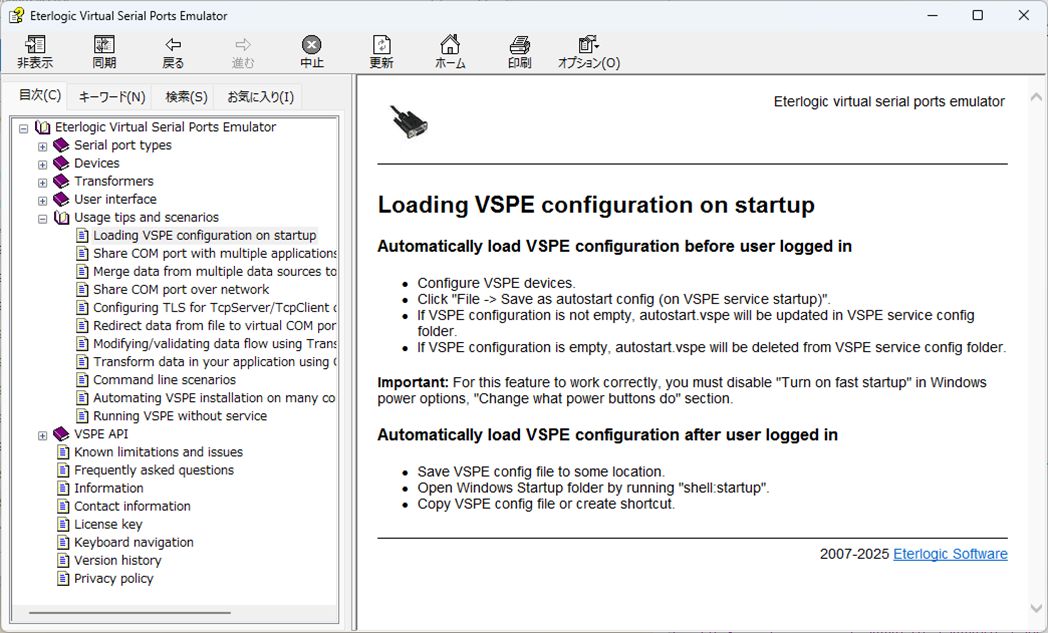Collapse the Usage tips and scenarios node
Viewport: 1048px width, 633px height.
[43, 218]
